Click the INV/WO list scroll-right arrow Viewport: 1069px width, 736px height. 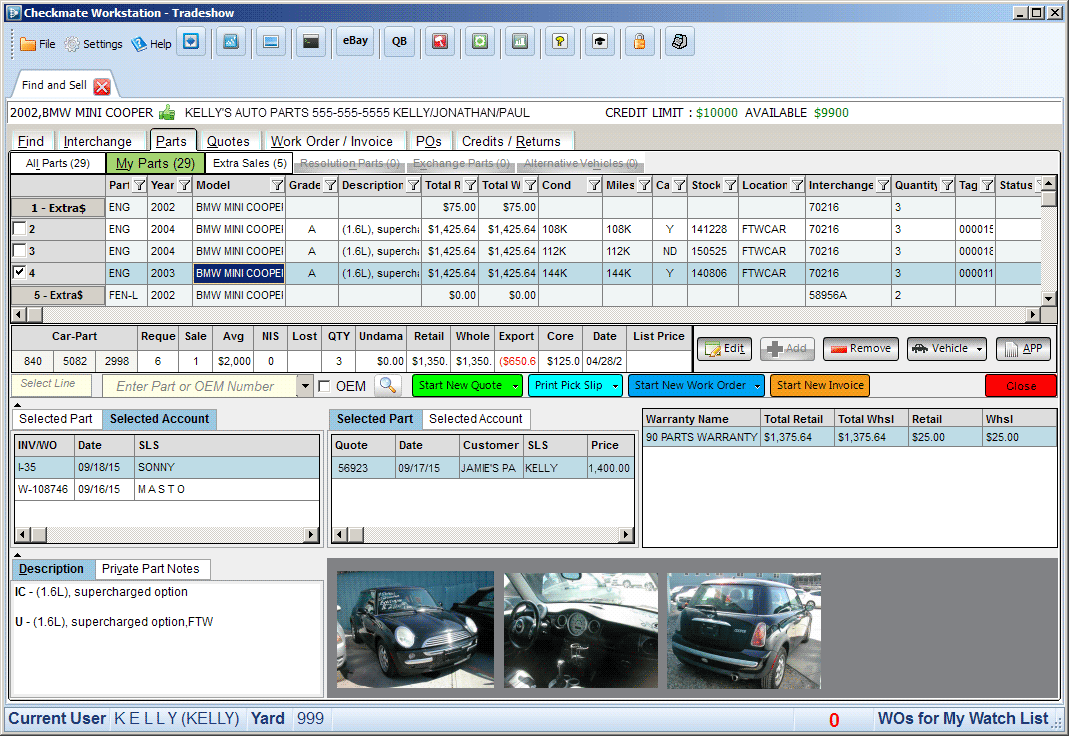[x=312, y=535]
